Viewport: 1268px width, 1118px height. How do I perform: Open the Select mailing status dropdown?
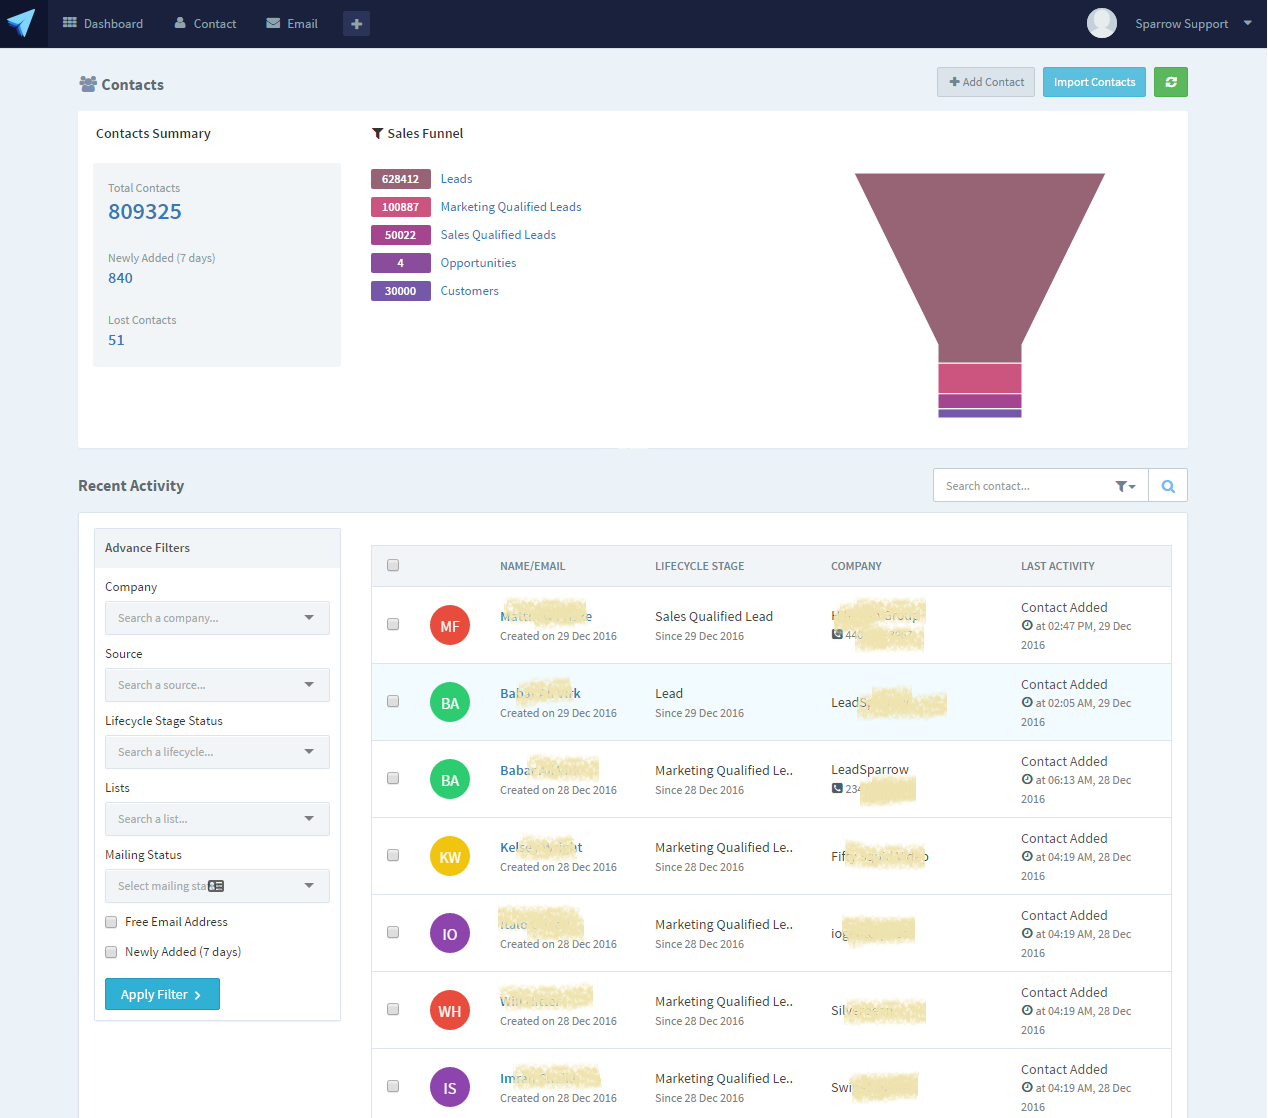217,886
